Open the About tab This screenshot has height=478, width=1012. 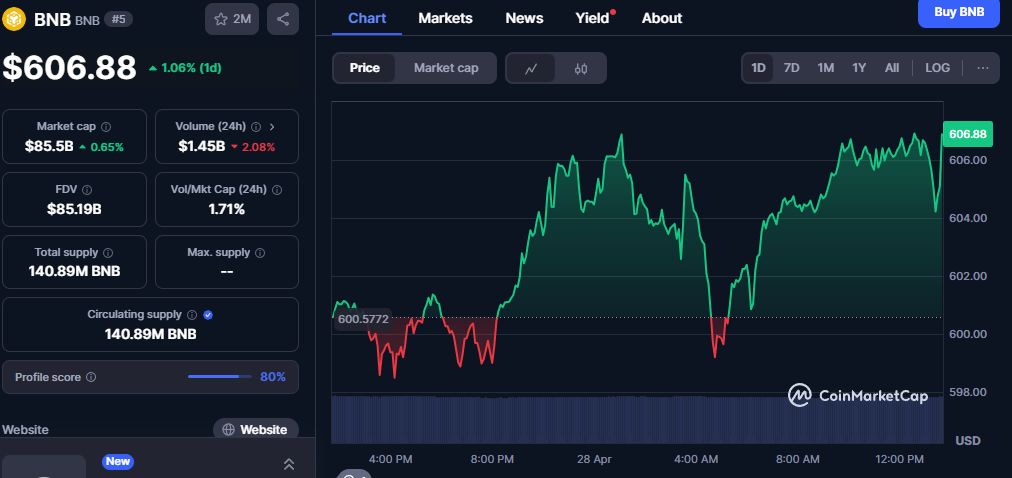(662, 18)
